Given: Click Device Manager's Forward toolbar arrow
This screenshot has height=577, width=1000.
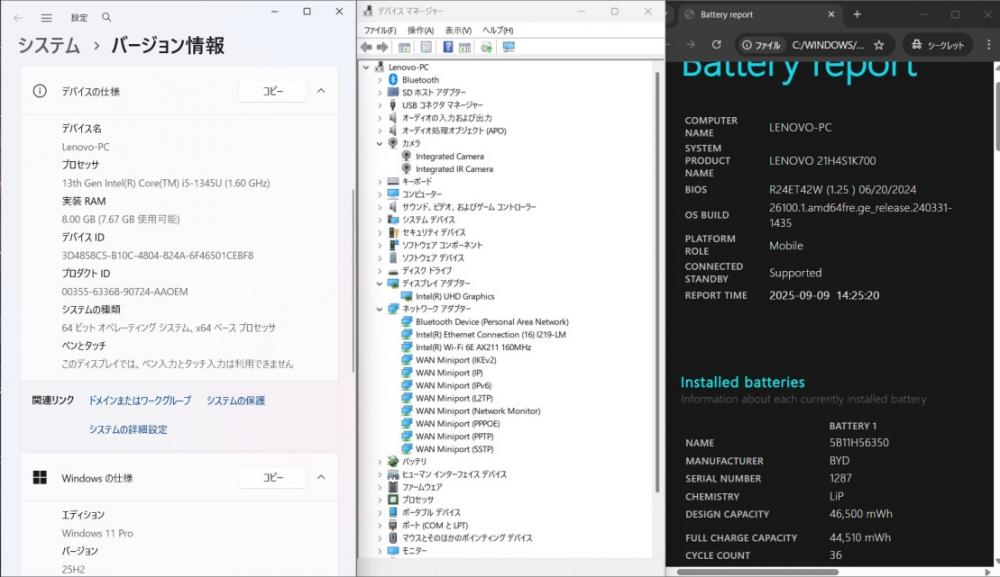Looking at the screenshot, I should coord(382,47).
